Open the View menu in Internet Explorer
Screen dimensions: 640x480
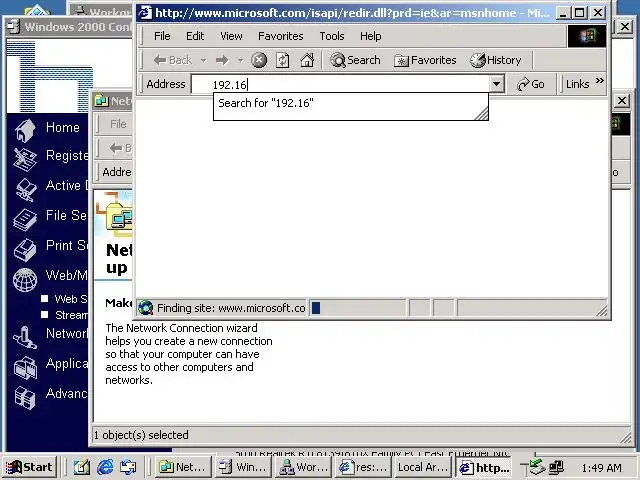click(x=231, y=36)
